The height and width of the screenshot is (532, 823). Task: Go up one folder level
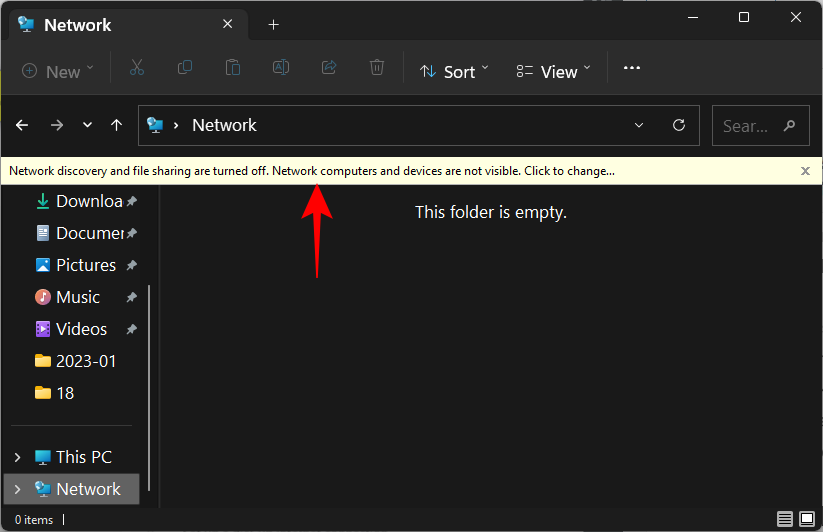click(117, 125)
